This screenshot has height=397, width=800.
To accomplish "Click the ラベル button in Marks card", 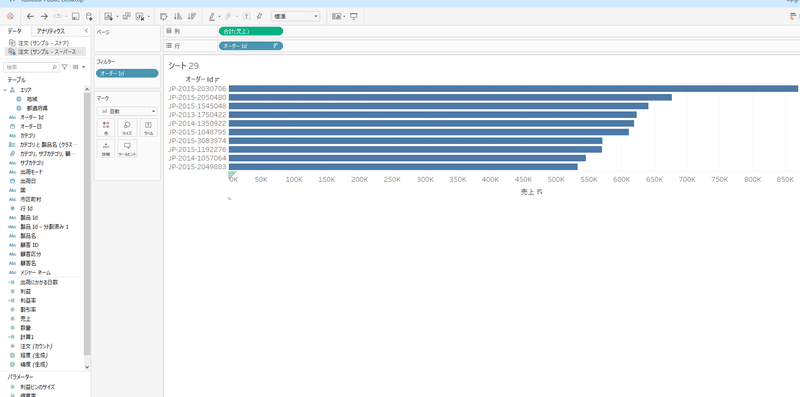I will tap(148, 127).
